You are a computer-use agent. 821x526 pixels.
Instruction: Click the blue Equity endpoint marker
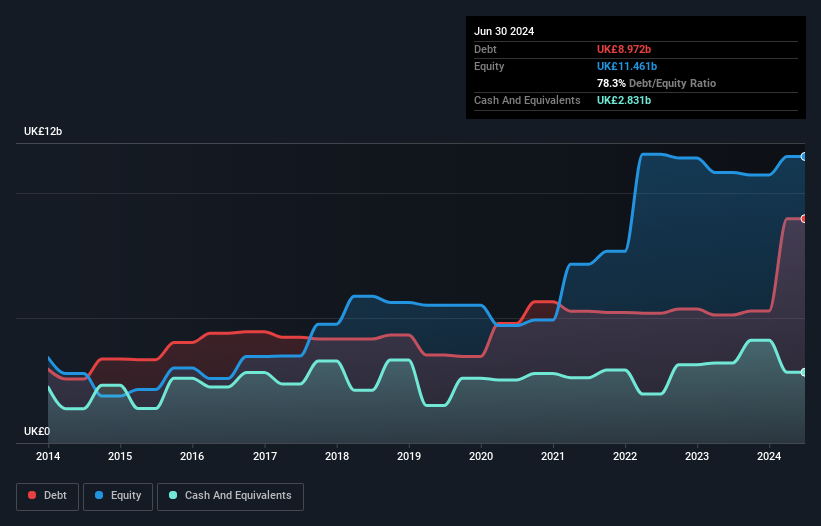tap(804, 156)
